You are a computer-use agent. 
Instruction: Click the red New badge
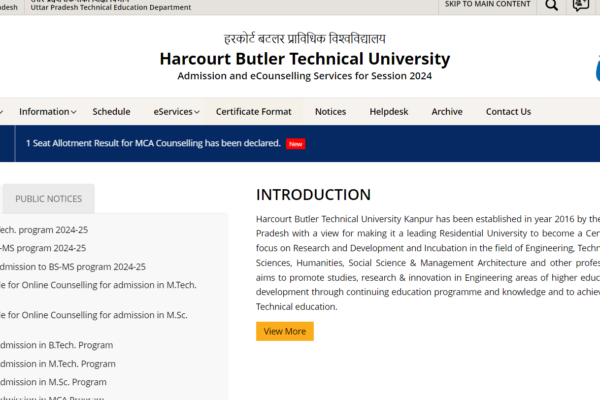[x=295, y=144]
